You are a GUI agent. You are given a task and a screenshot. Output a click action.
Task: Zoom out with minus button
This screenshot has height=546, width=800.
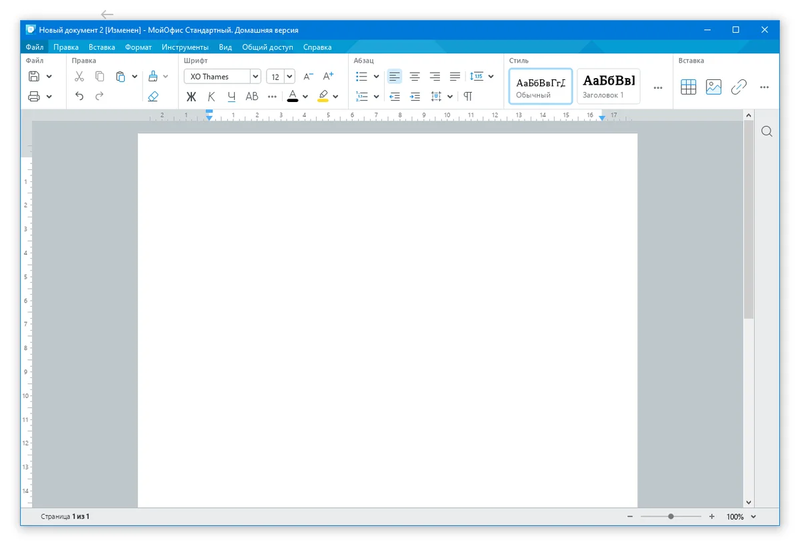630,516
